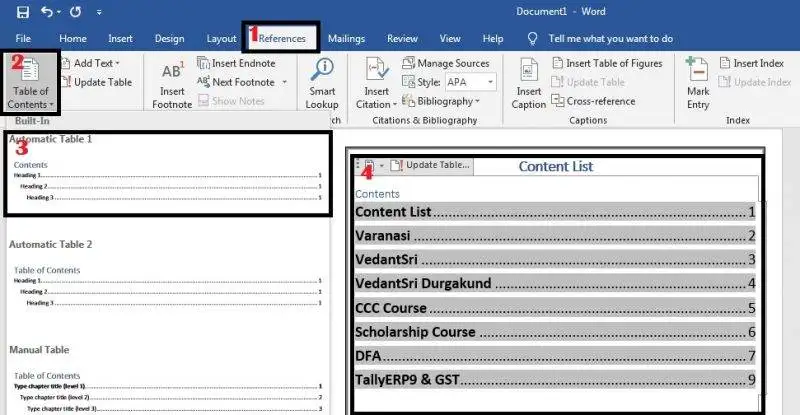This screenshot has height=415, width=800.
Task: Open the File tab
Action: pos(23,38)
